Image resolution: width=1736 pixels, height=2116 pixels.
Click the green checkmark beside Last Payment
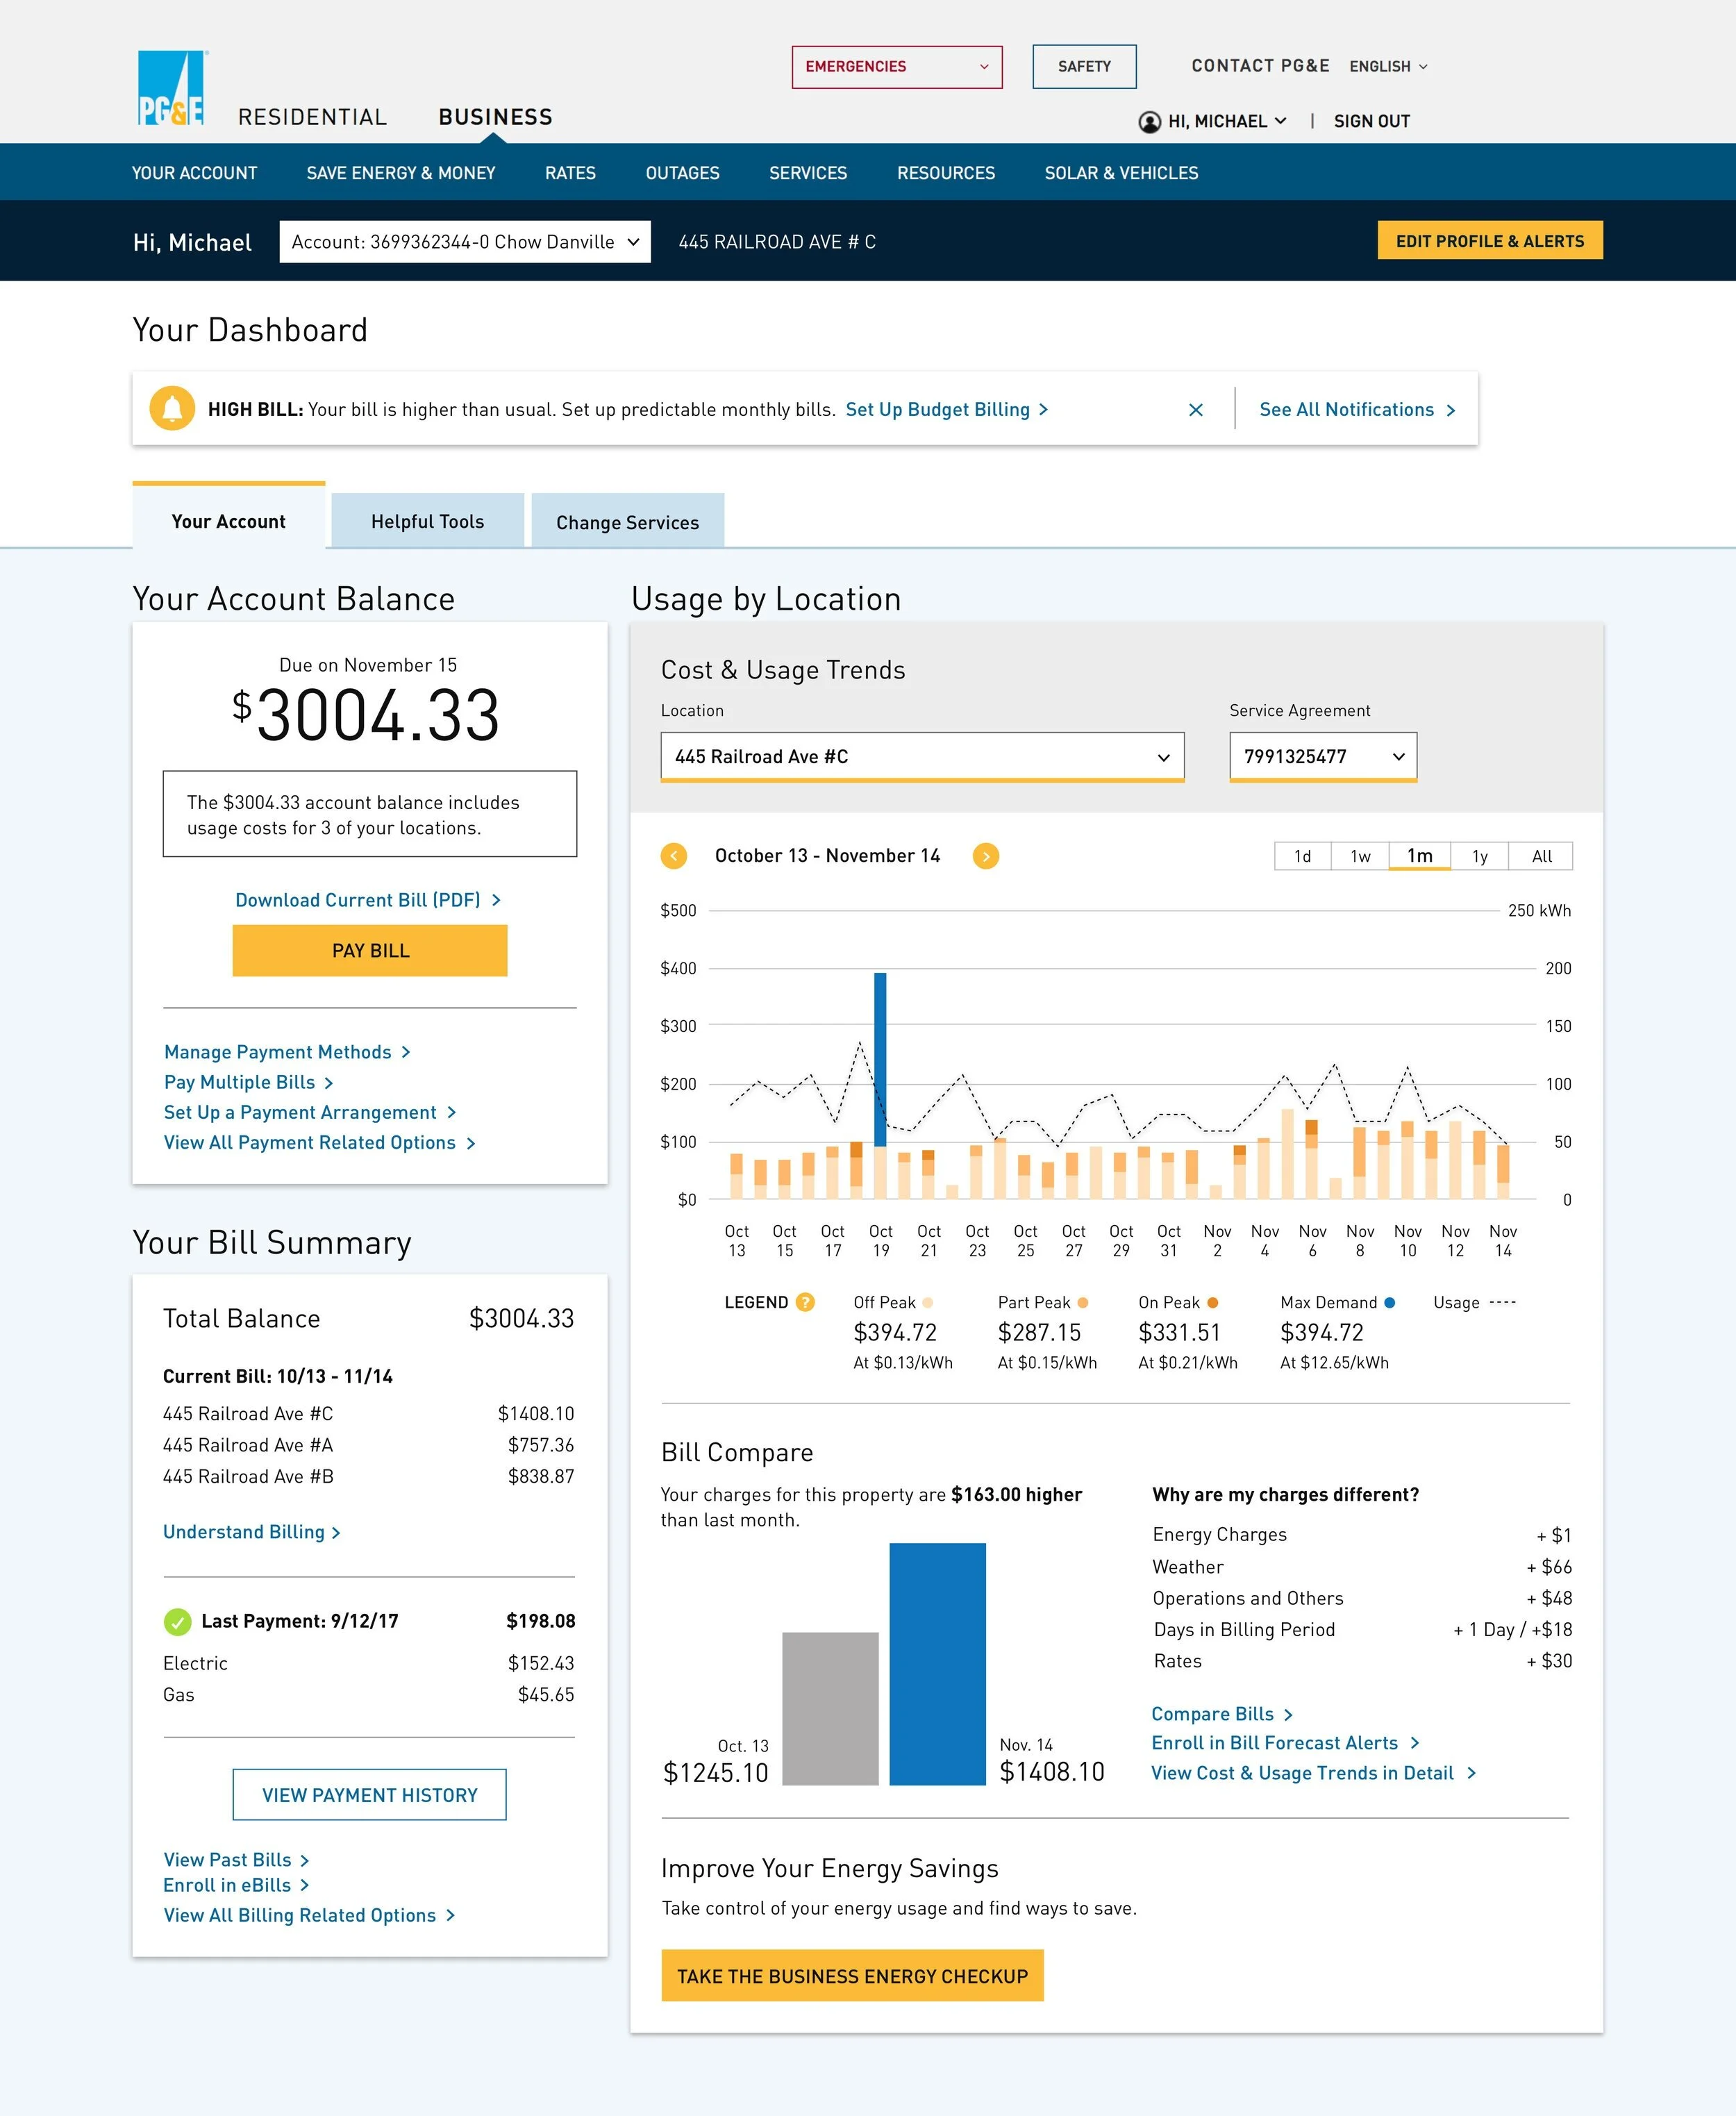pos(178,1621)
